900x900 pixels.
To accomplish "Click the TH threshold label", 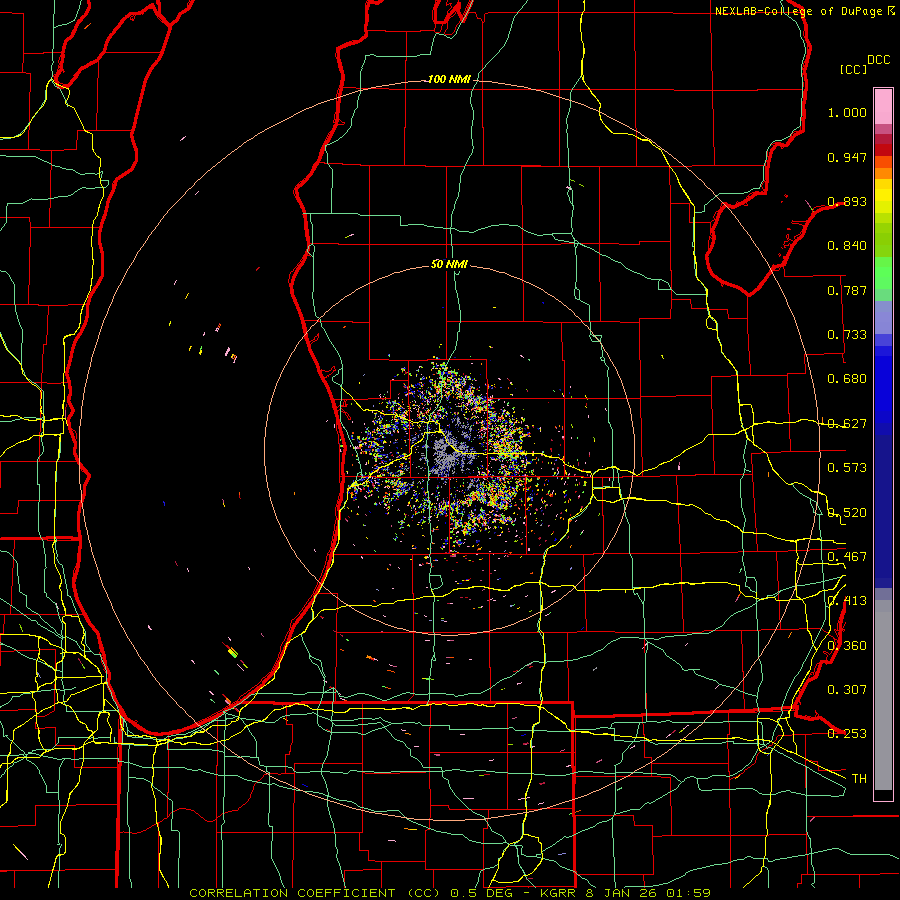I will click(859, 779).
